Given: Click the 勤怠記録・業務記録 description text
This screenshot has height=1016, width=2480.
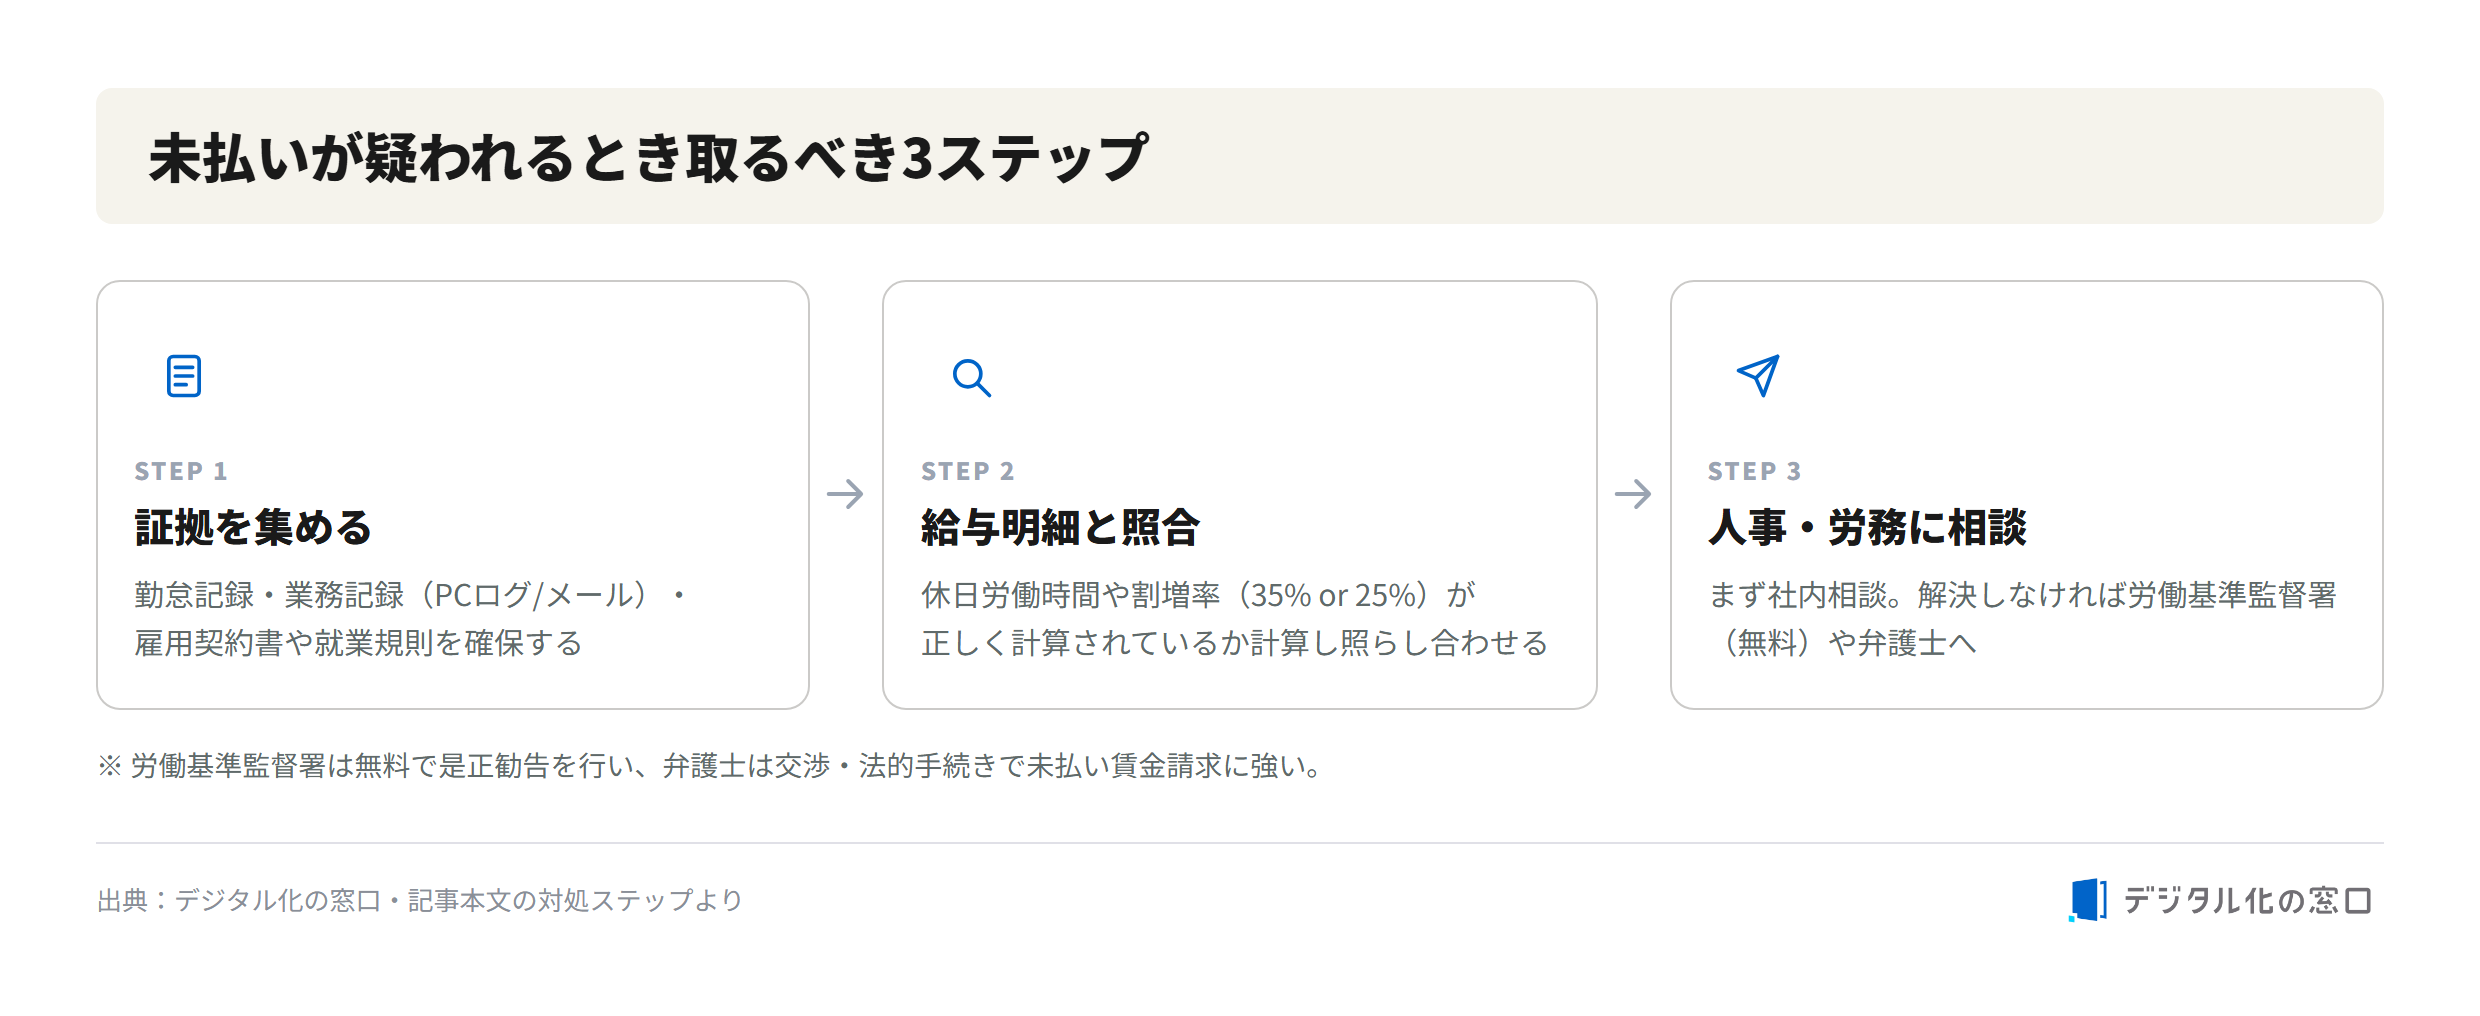Looking at the screenshot, I should (411, 619).
